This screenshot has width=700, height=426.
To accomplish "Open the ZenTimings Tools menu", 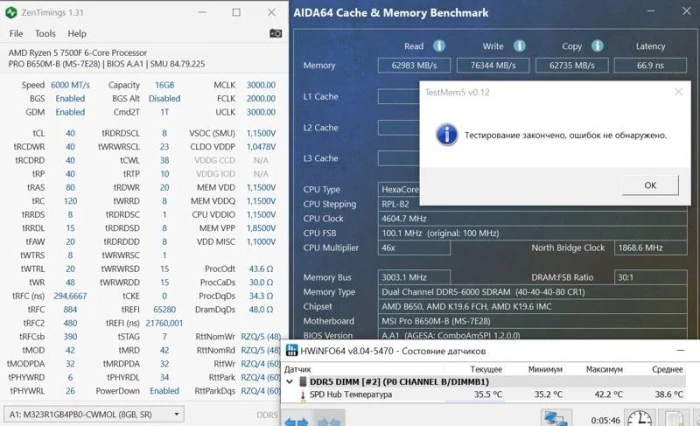I will pos(45,33).
